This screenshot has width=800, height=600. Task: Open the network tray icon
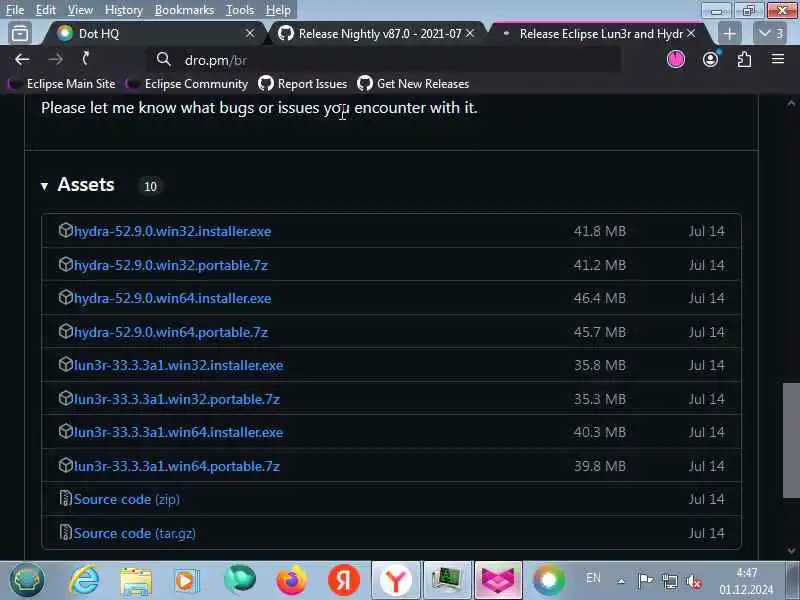tap(669, 581)
